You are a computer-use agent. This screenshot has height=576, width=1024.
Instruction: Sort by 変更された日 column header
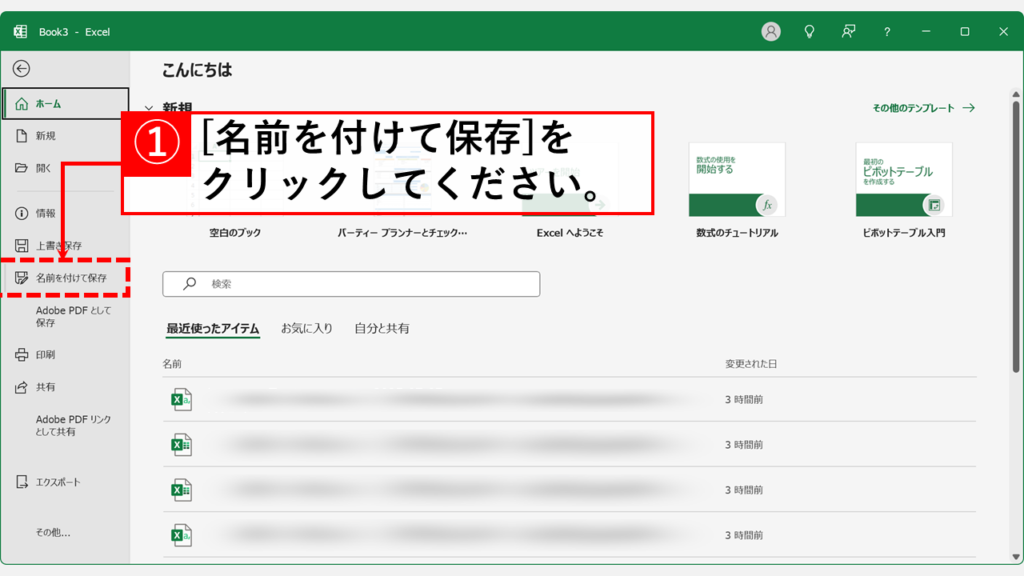(x=751, y=364)
